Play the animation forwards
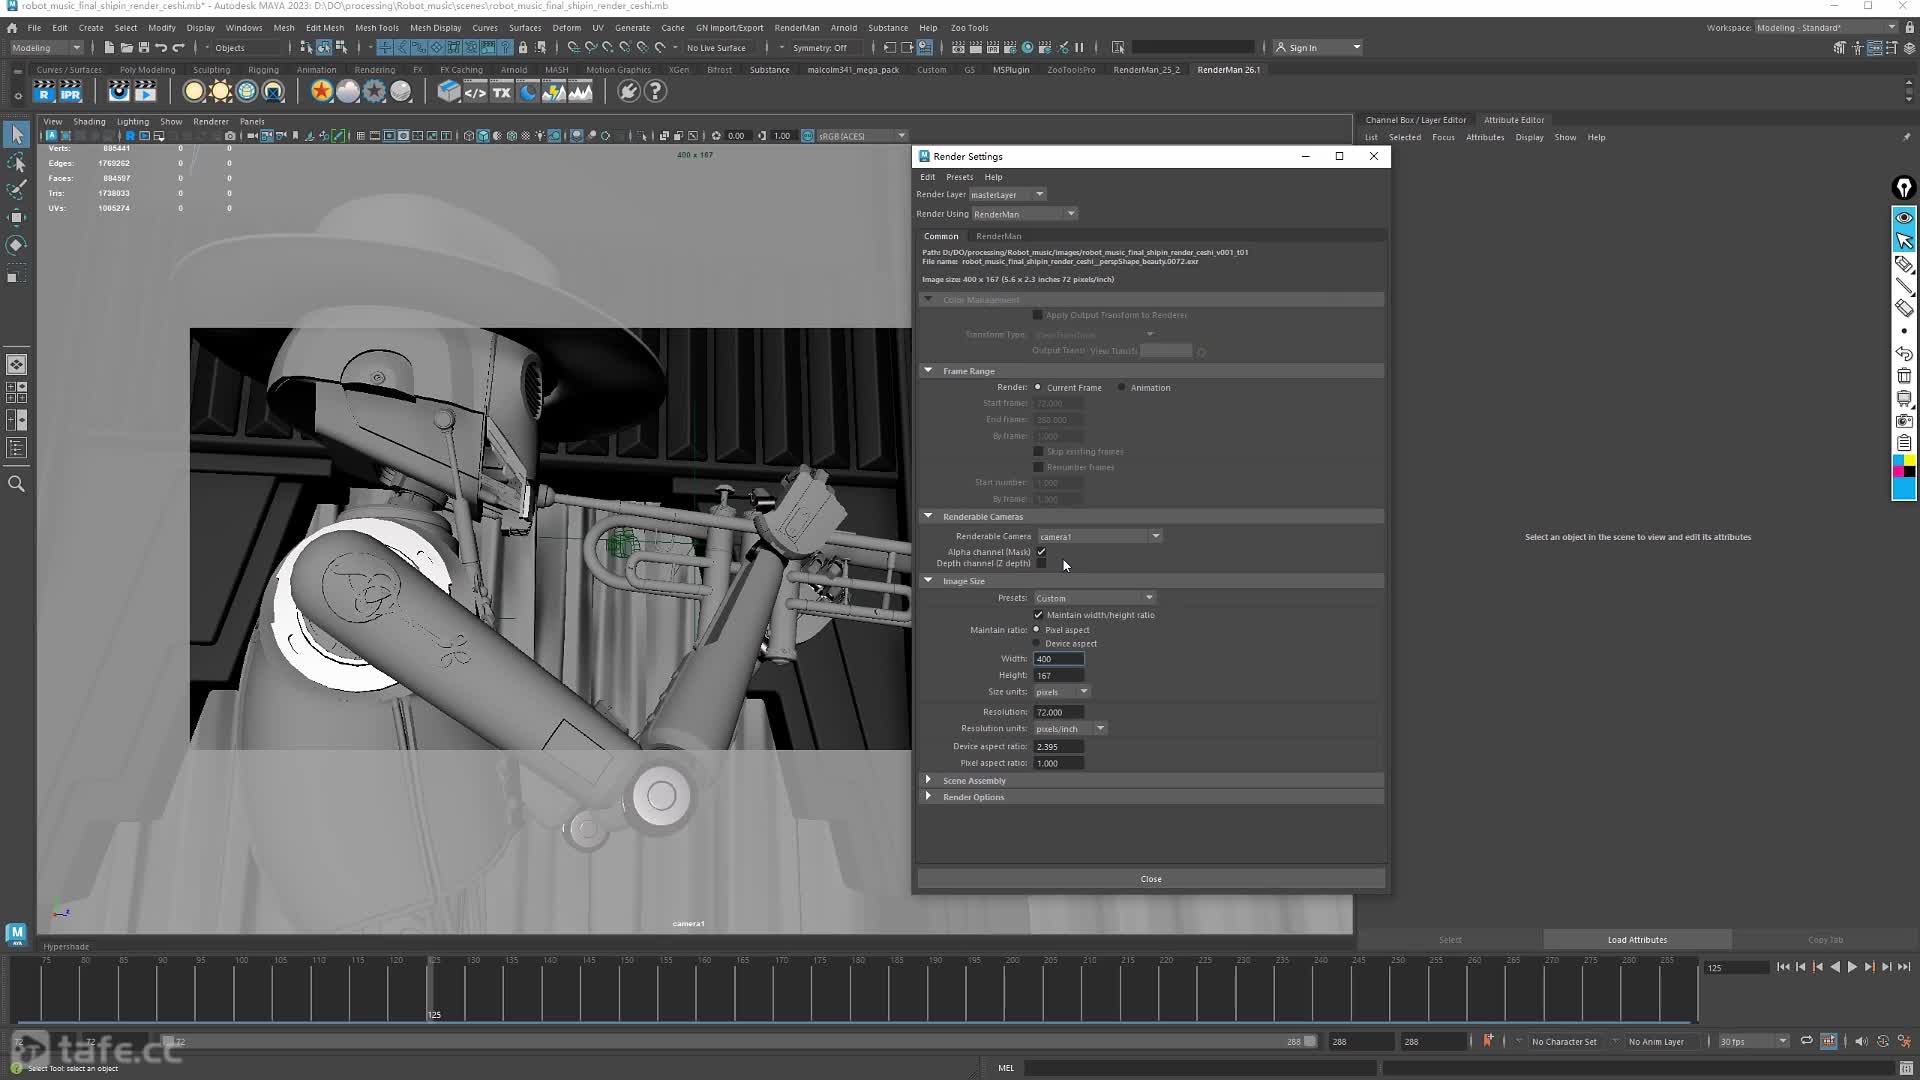 click(x=1852, y=967)
